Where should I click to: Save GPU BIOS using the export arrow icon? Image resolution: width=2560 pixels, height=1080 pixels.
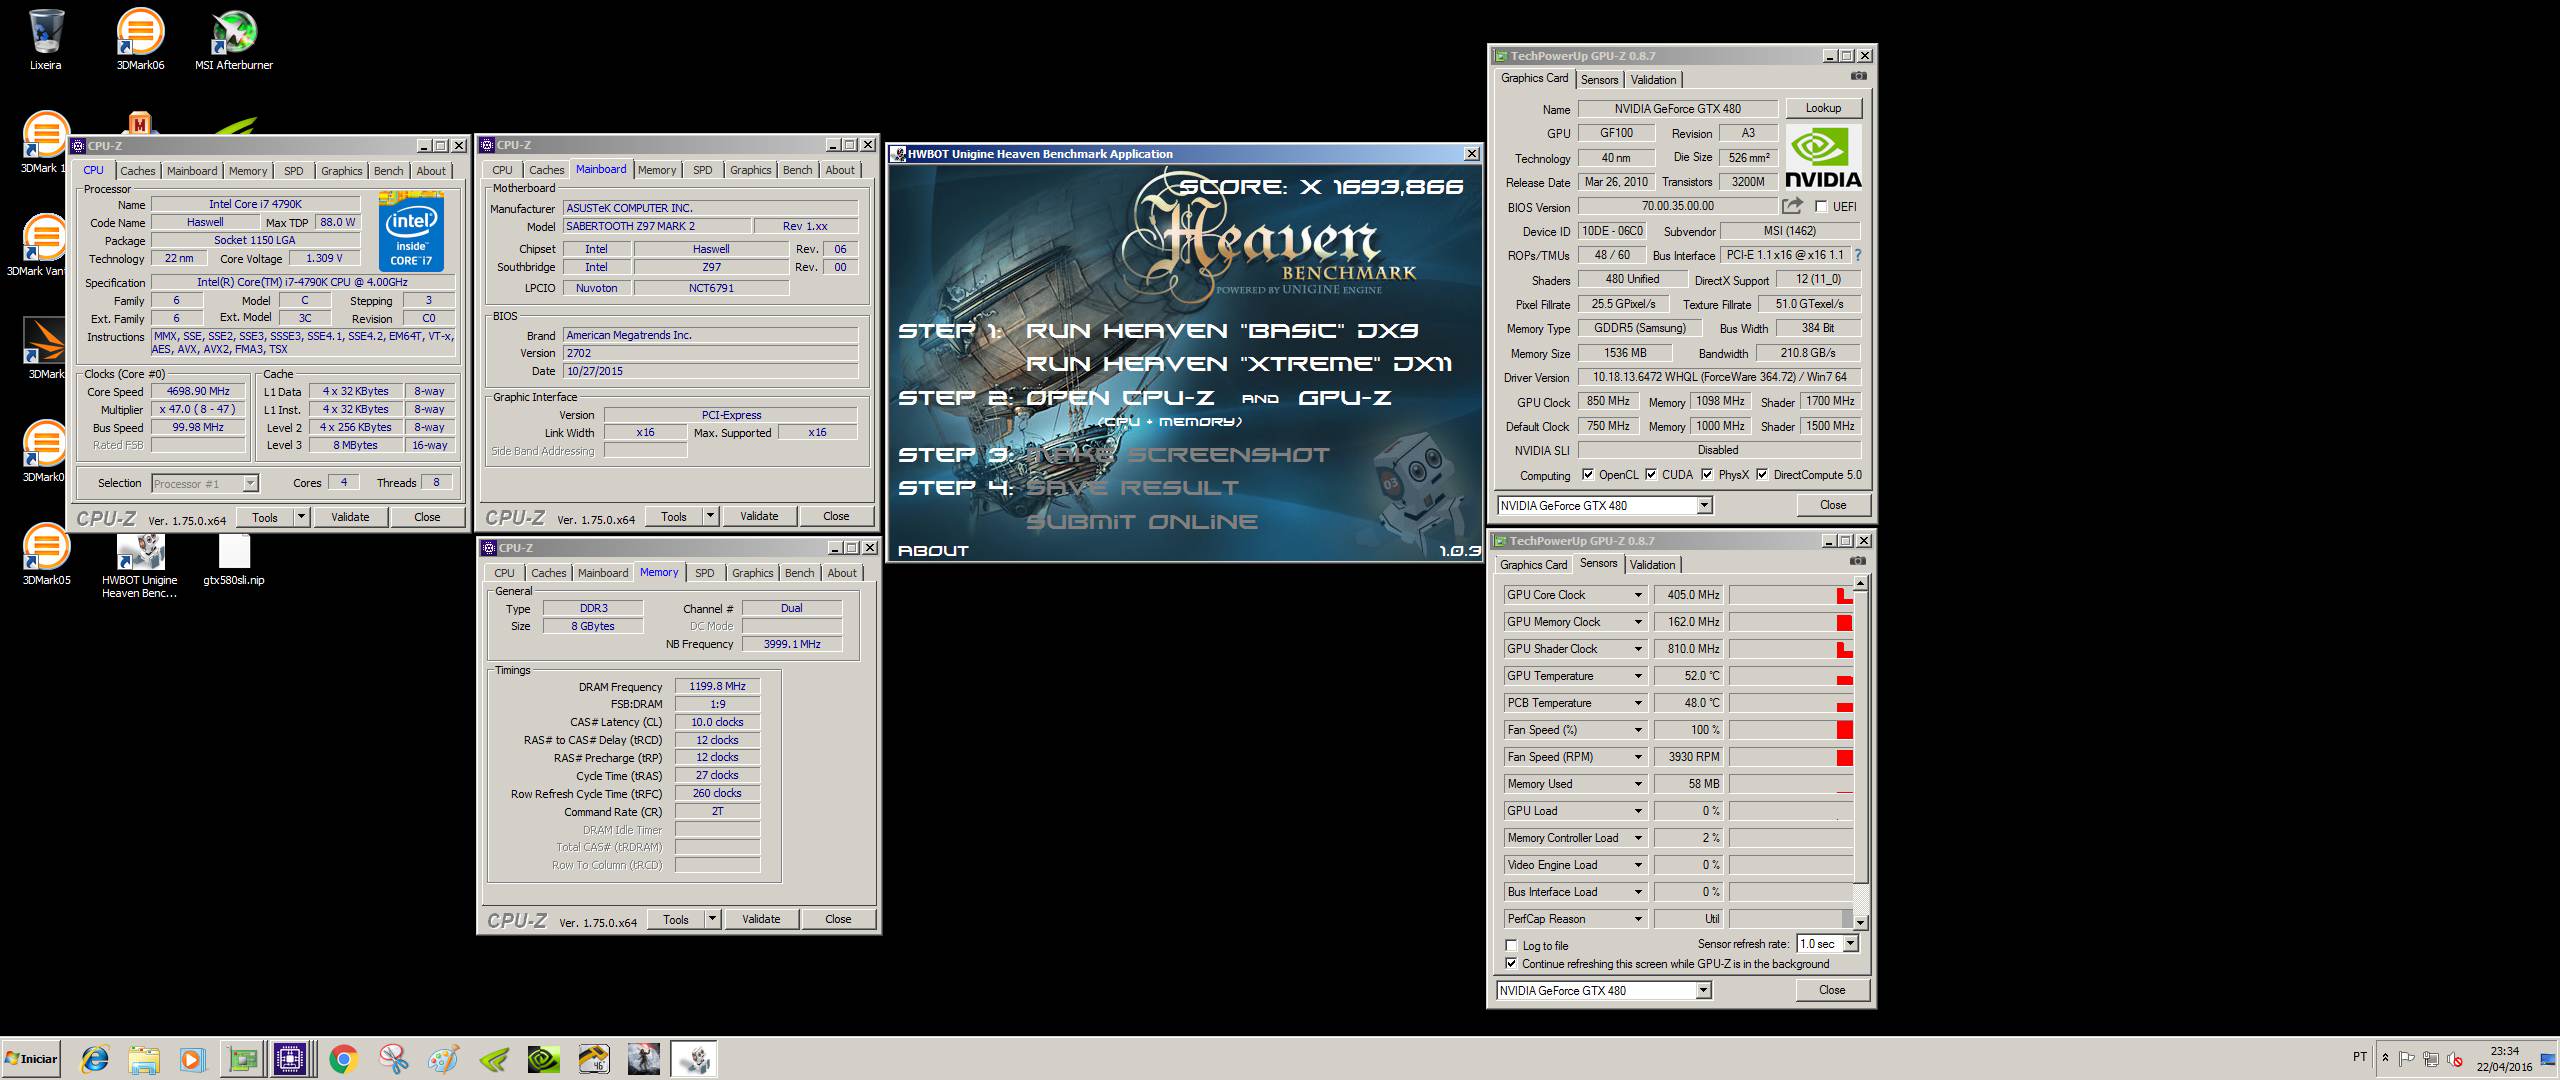point(1792,206)
